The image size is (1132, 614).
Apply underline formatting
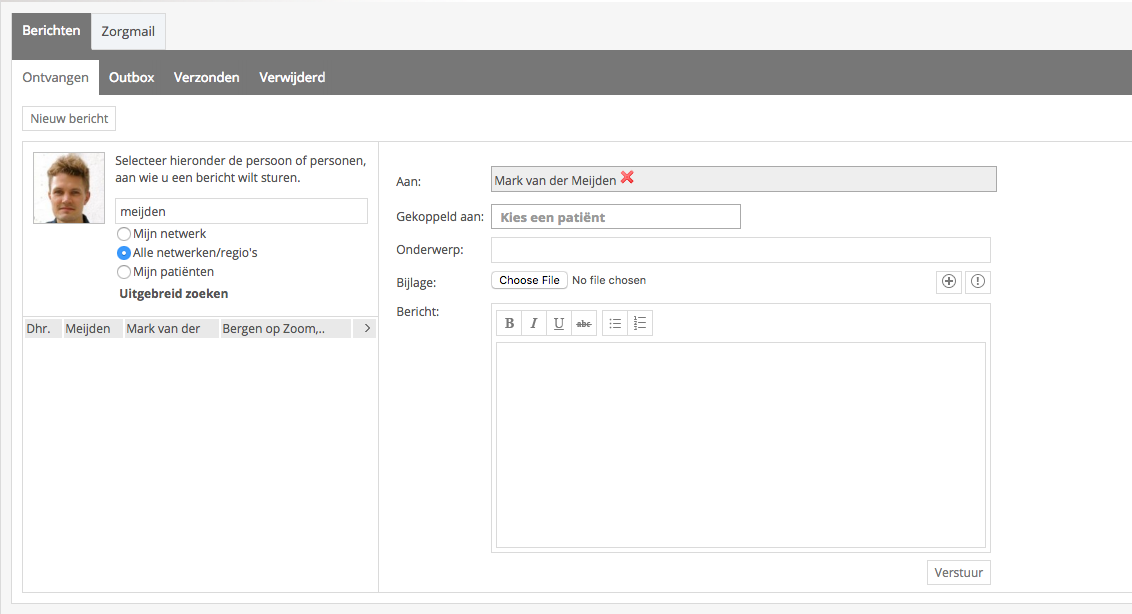559,323
